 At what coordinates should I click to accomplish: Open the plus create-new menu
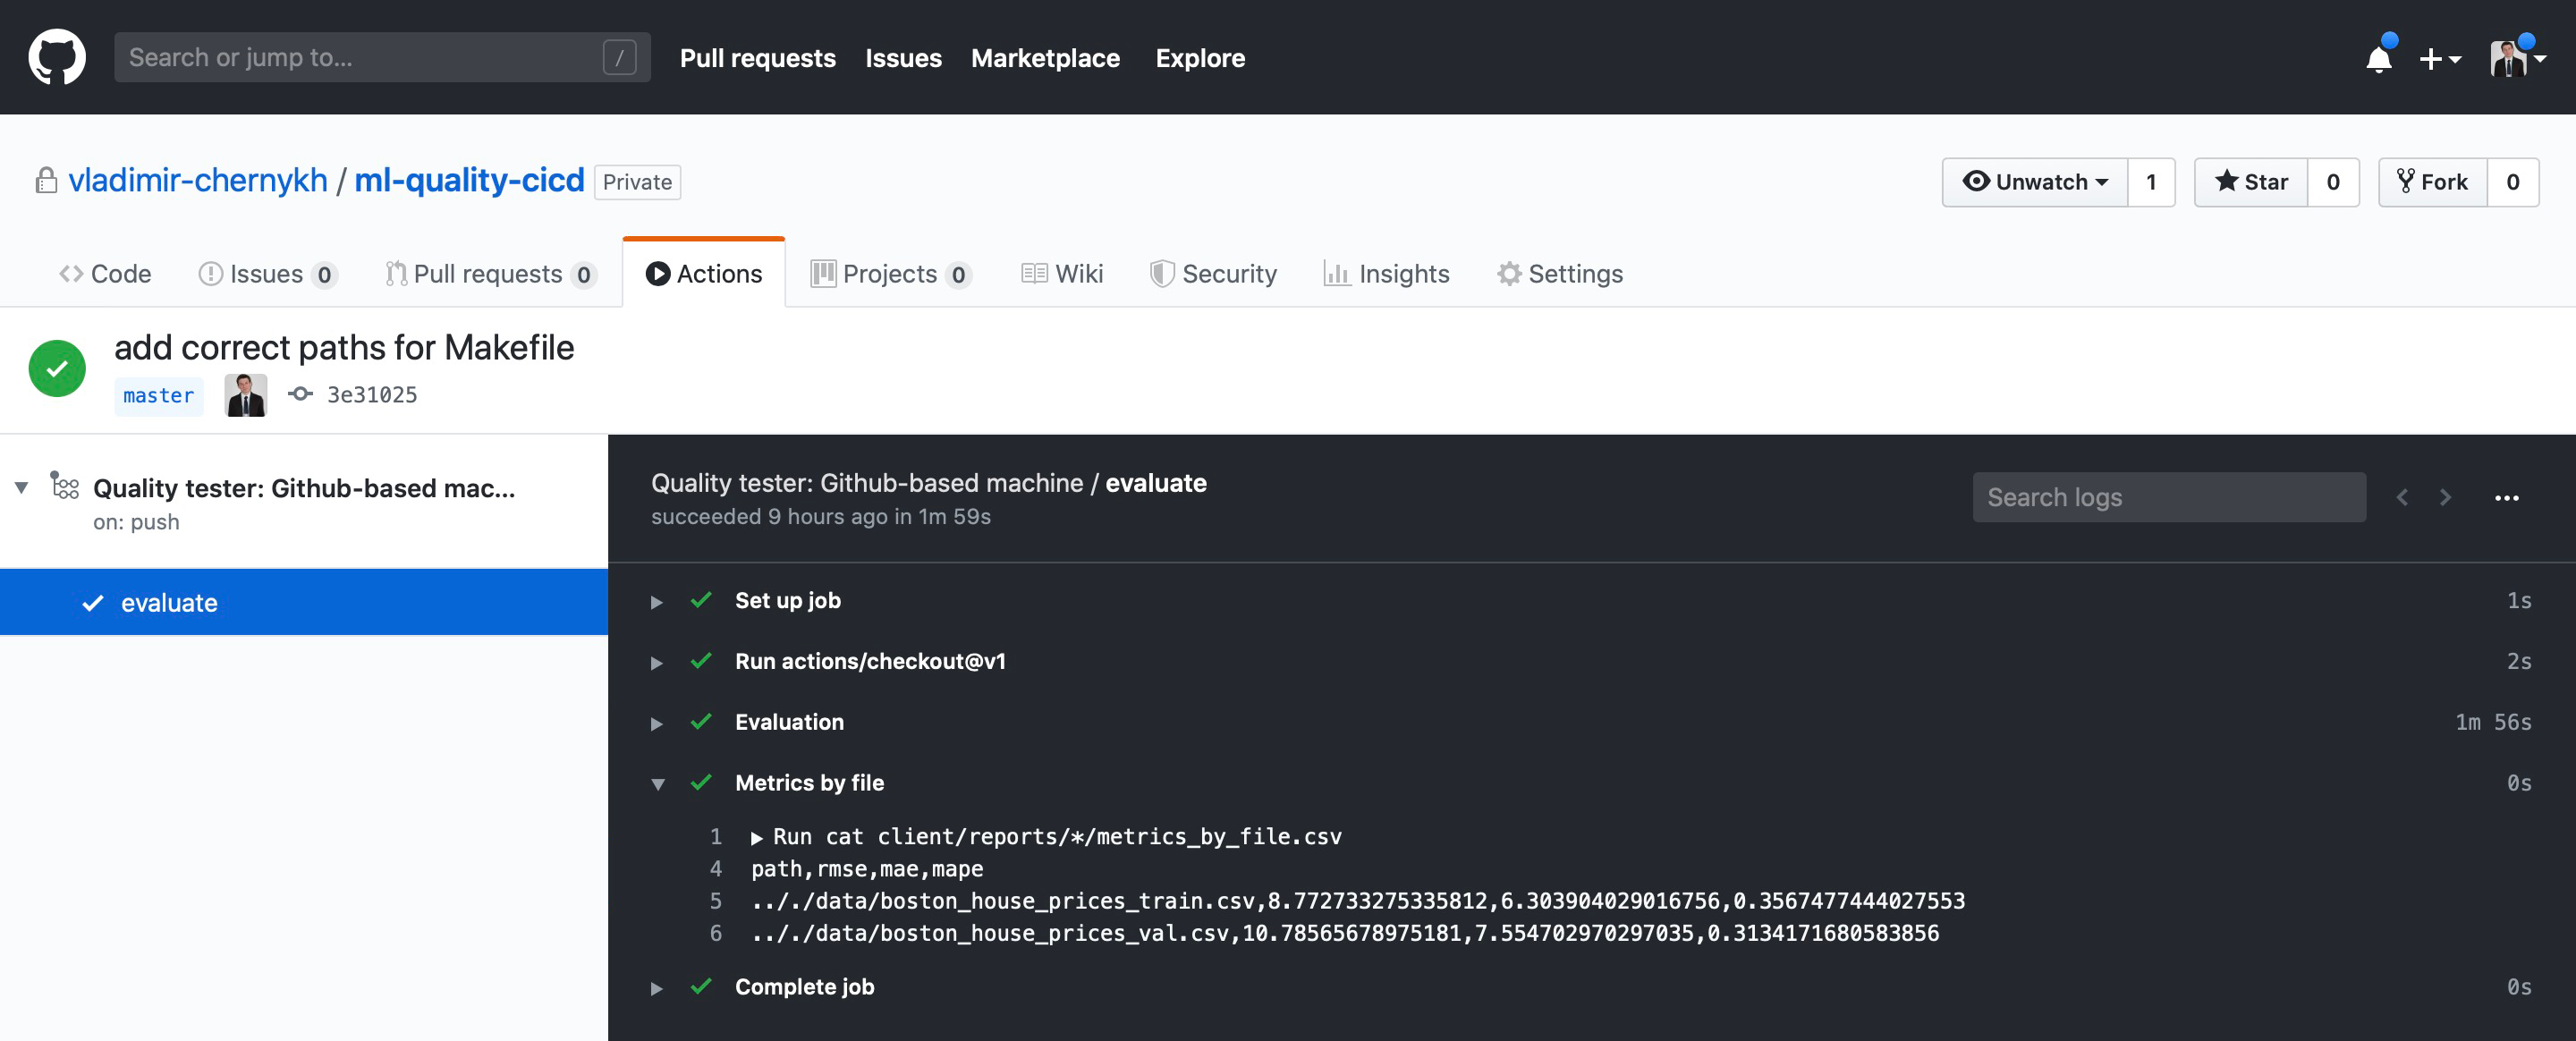tap(2439, 59)
